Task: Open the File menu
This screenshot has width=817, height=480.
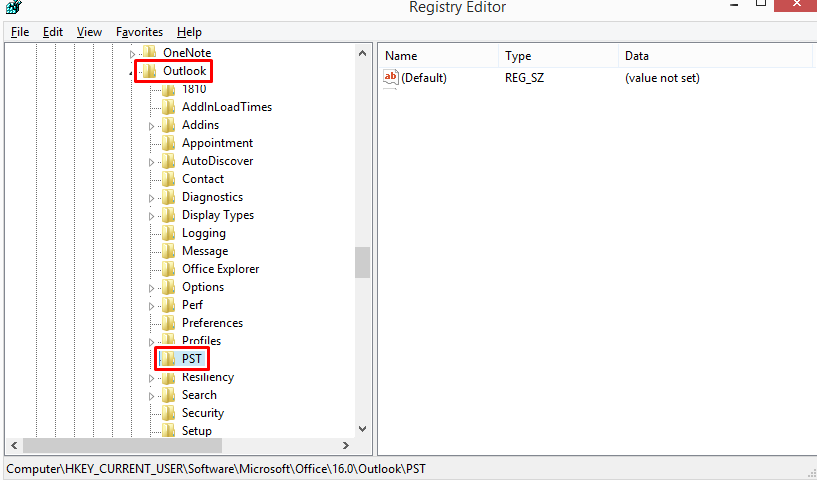Action: pos(20,32)
